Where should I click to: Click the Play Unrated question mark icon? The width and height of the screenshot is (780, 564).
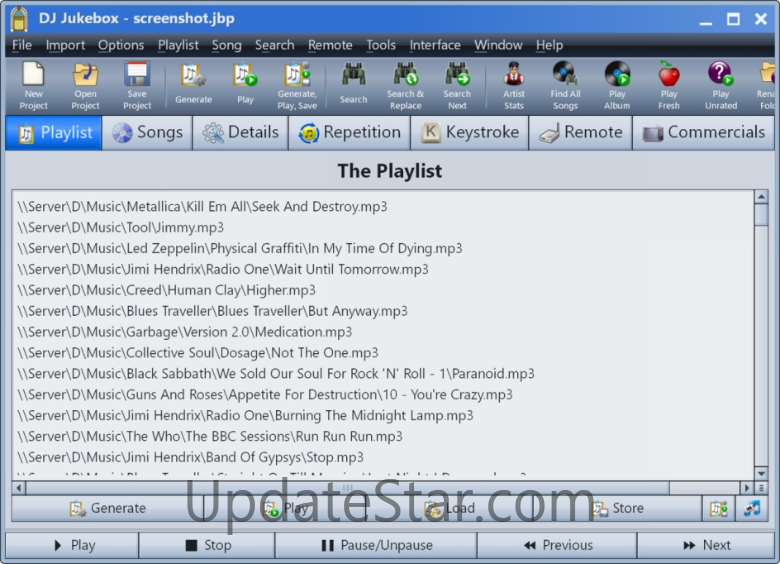(x=720, y=76)
